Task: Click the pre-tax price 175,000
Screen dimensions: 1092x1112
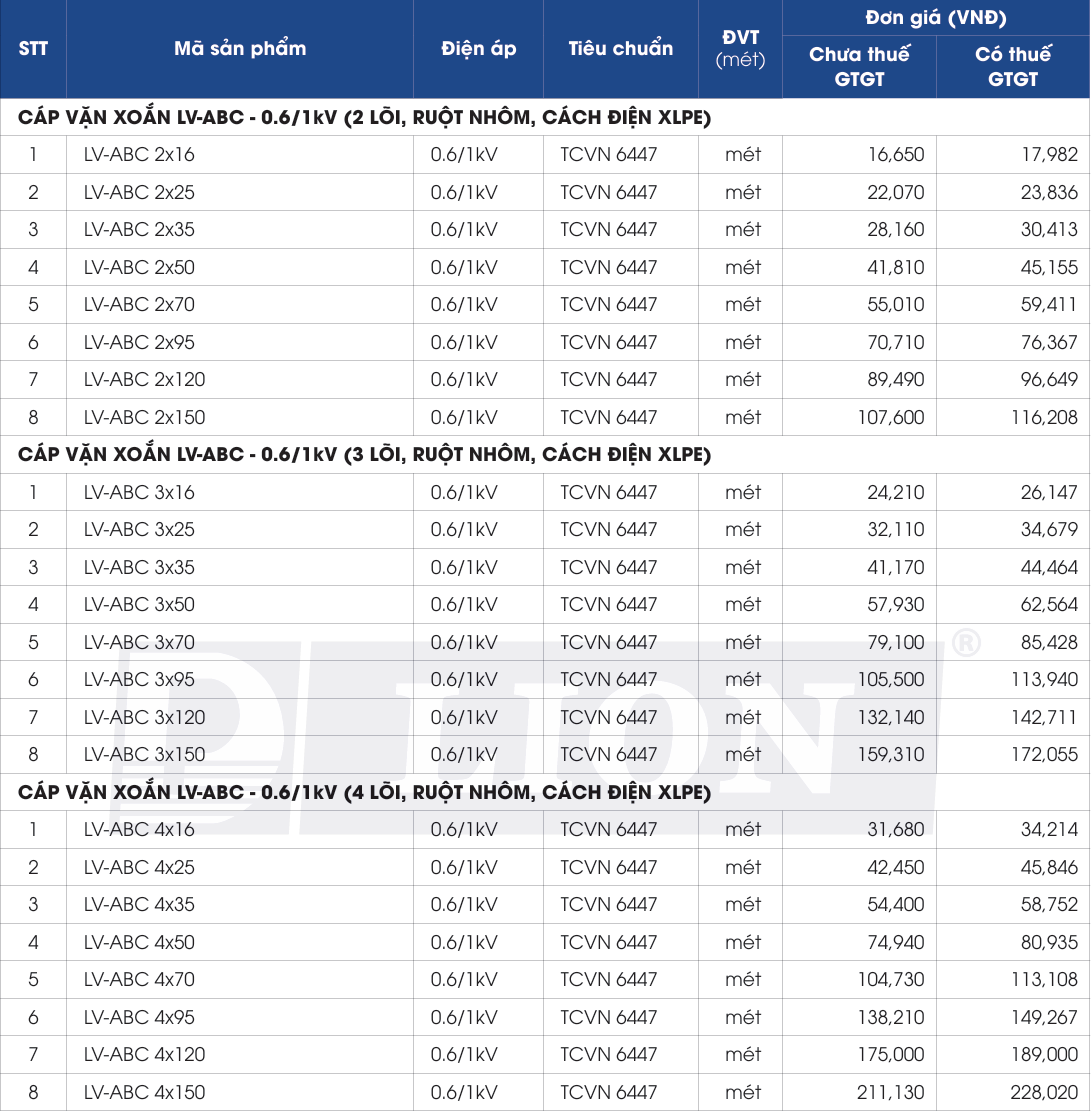Action: [x=891, y=1054]
